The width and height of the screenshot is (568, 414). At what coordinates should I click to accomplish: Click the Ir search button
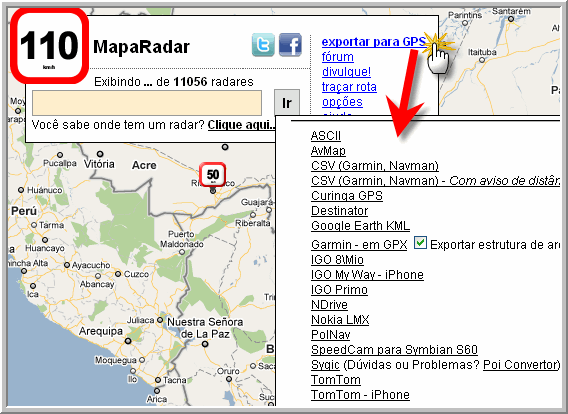tap(287, 103)
